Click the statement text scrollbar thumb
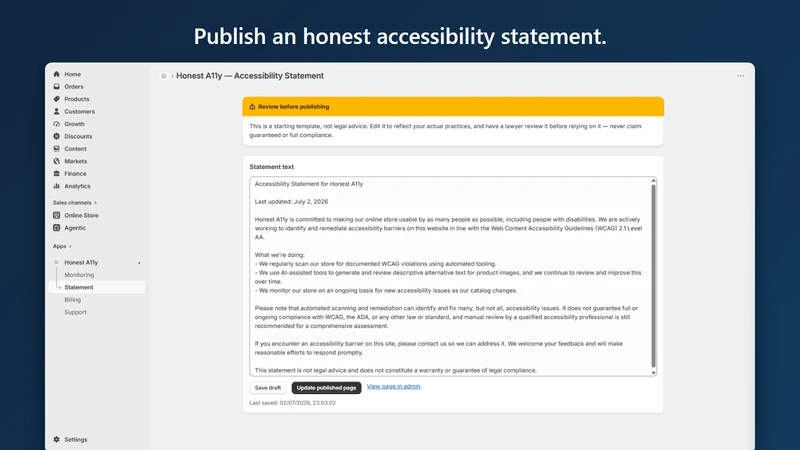Viewport: 800px width, 450px height. click(x=653, y=276)
